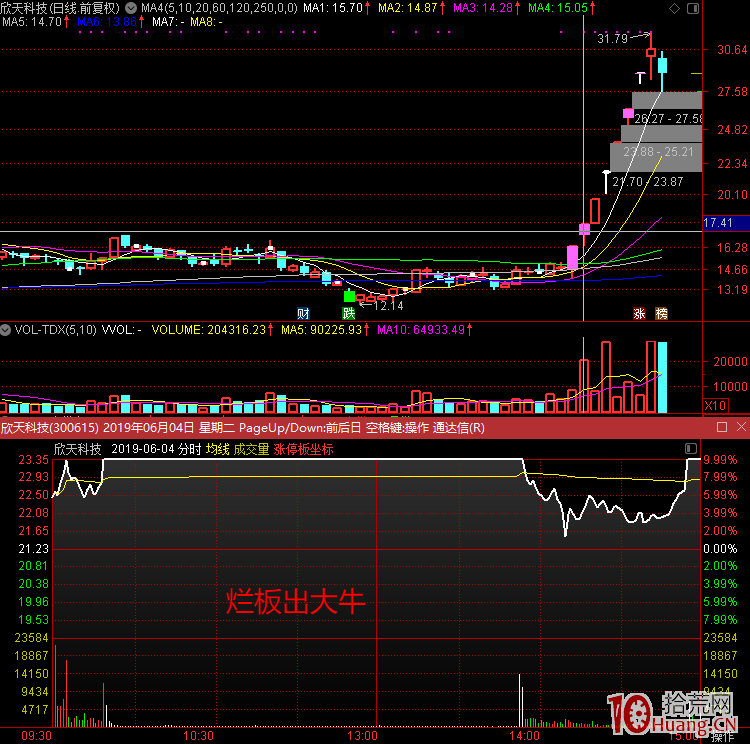Click the green 跌 marker under the candlesticks
This screenshot has width=750, height=744.
349,313
